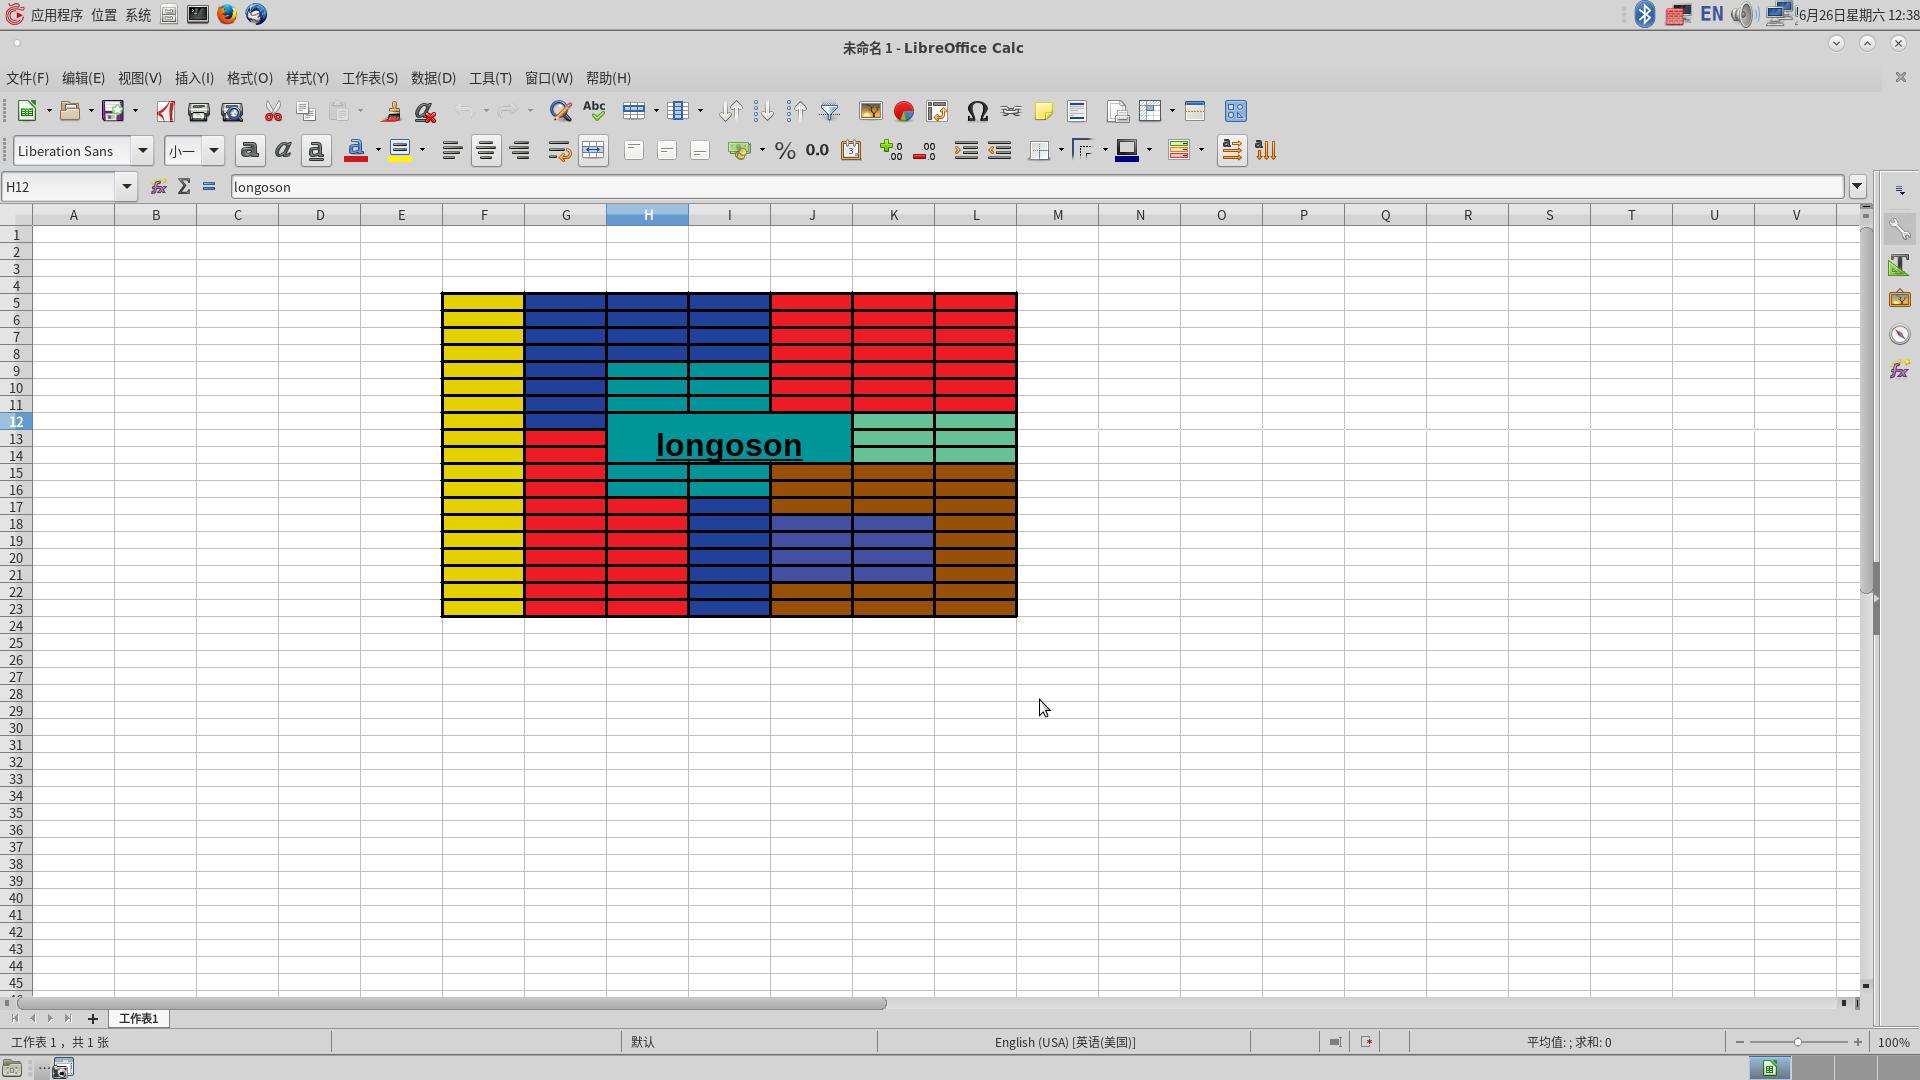Open the Special Character (Omega) dialog
Viewport: 1920px width, 1080px height.
[x=977, y=111]
